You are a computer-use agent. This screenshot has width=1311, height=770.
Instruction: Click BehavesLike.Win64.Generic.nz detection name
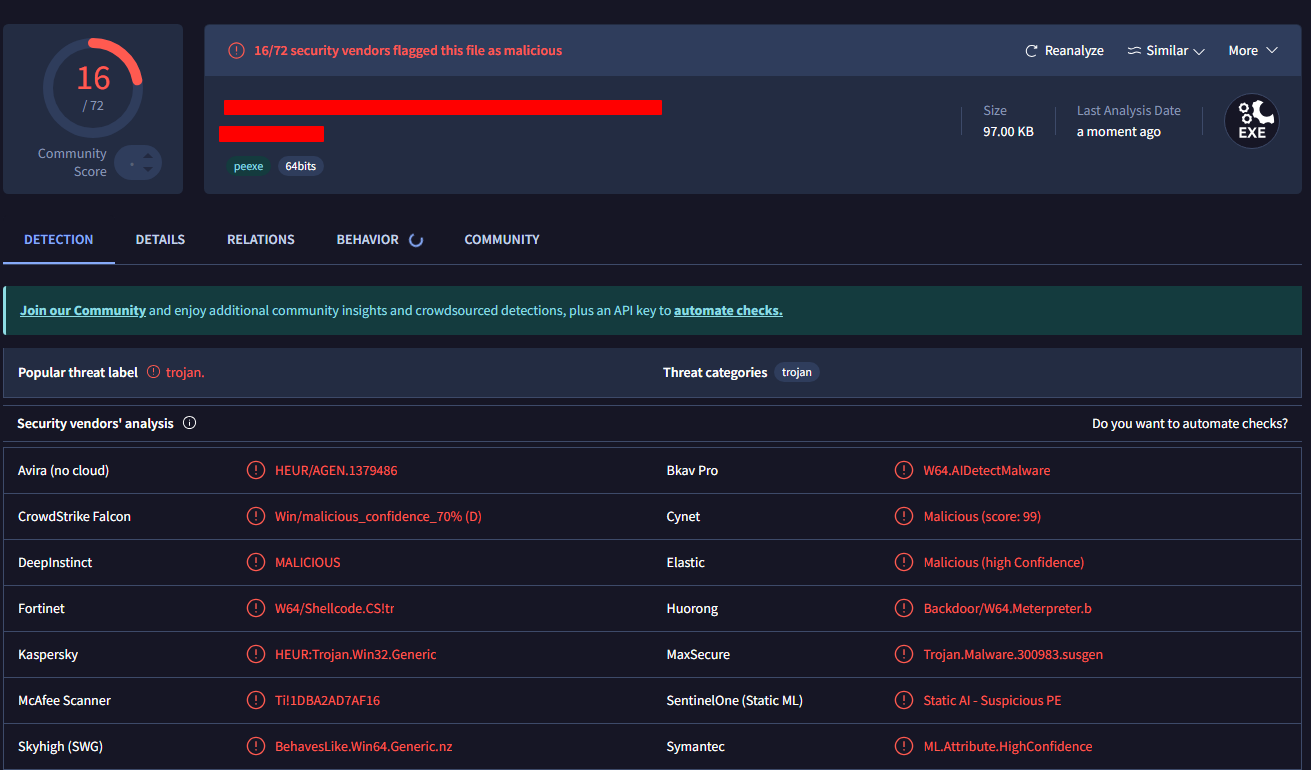(x=364, y=746)
